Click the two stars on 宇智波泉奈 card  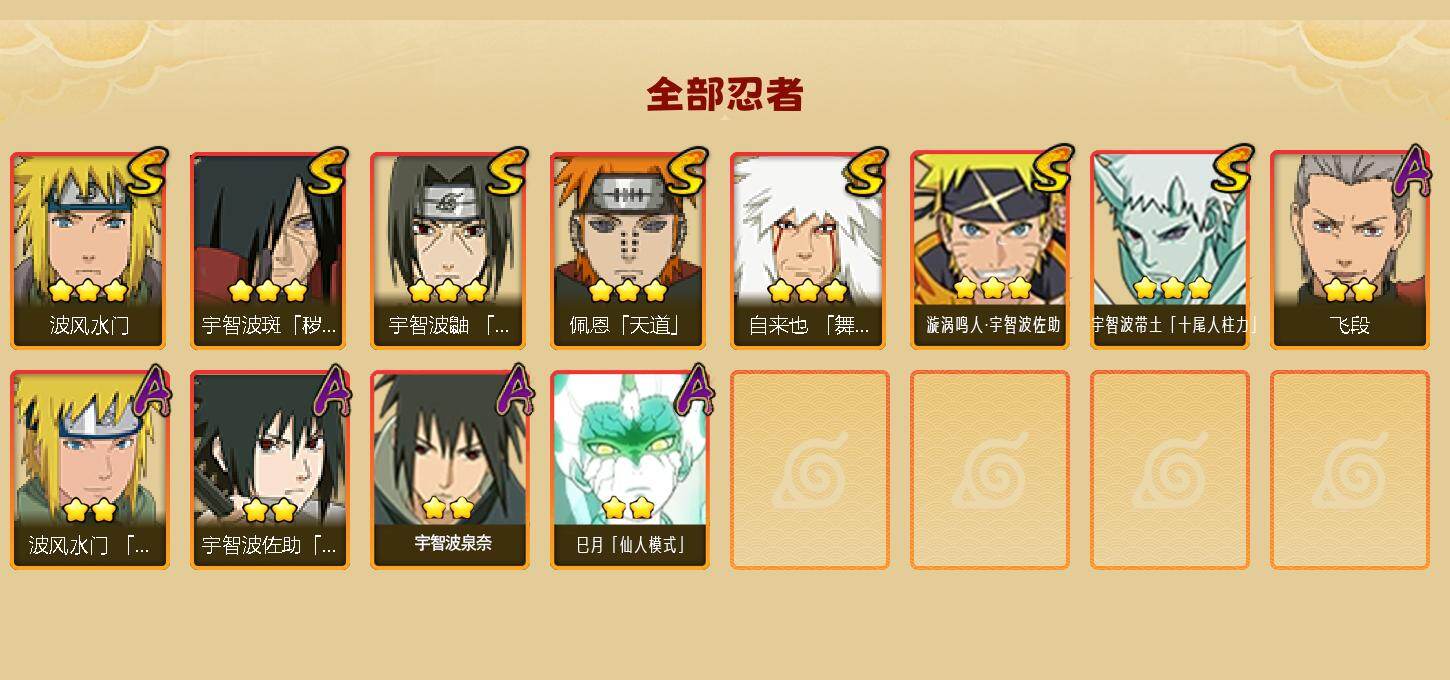click(448, 508)
